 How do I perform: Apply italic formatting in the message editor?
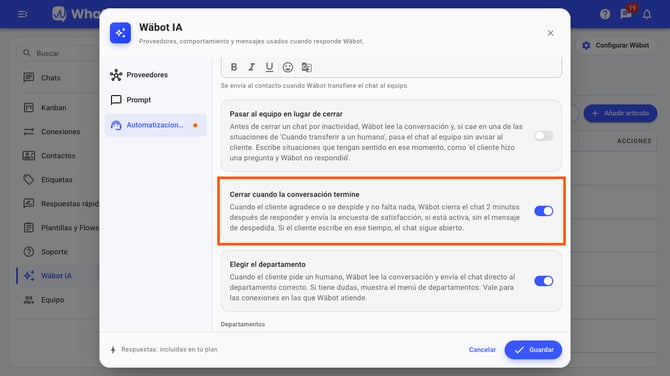(x=252, y=67)
